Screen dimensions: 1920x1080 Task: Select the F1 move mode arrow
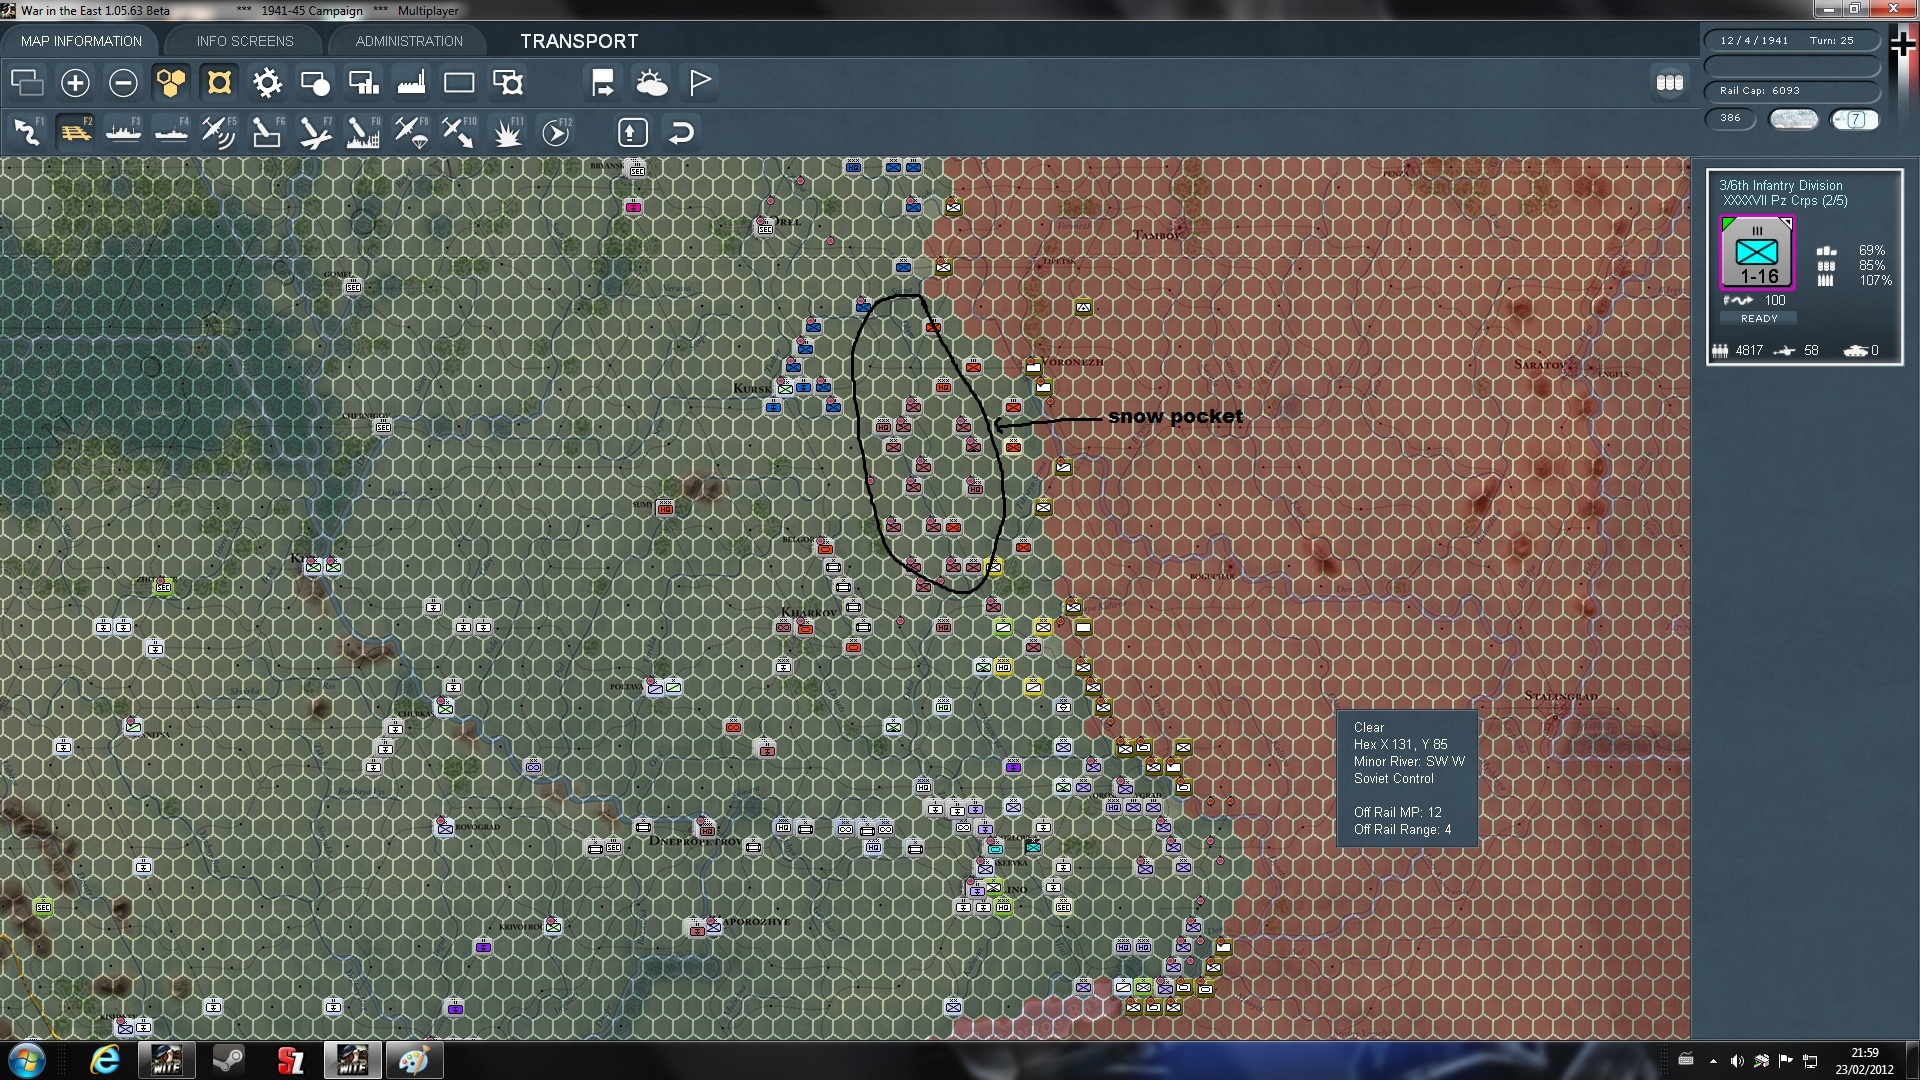click(x=27, y=132)
